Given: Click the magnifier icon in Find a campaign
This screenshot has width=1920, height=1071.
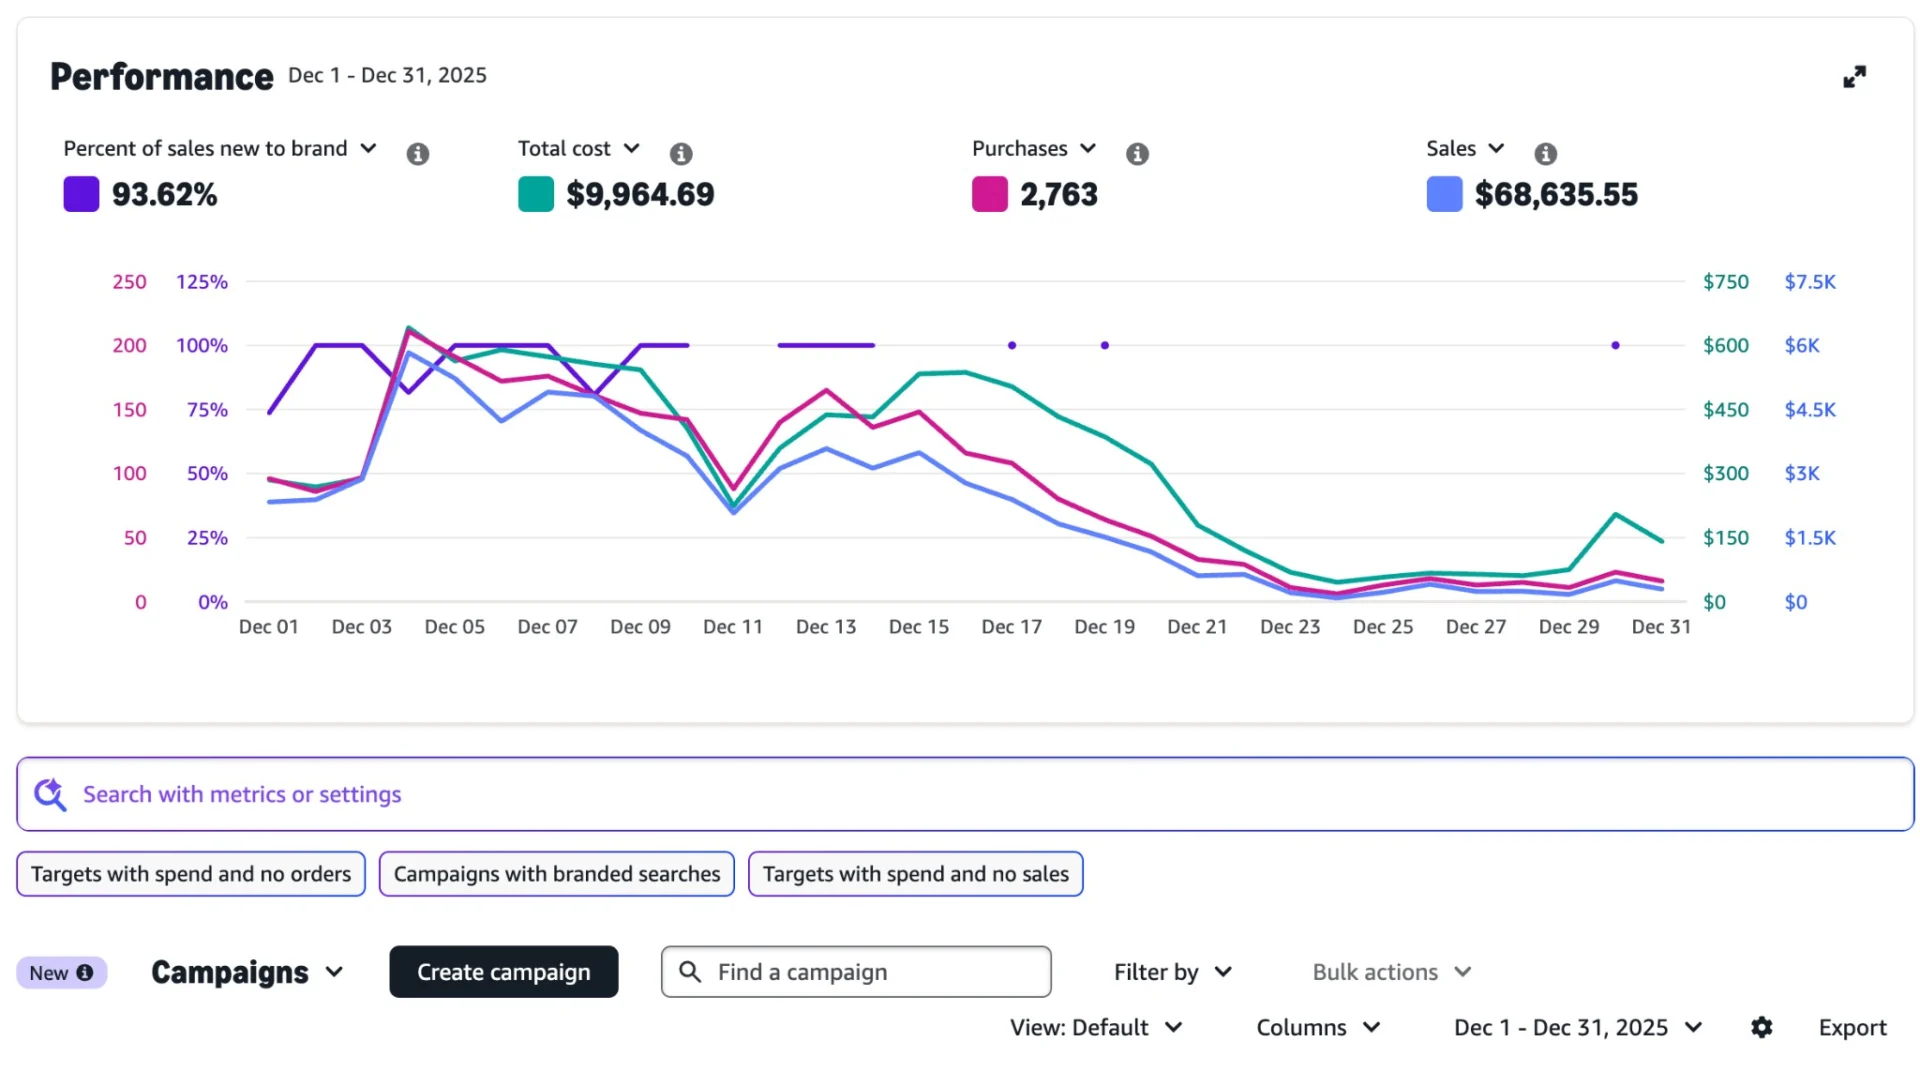Looking at the screenshot, I should pos(690,972).
